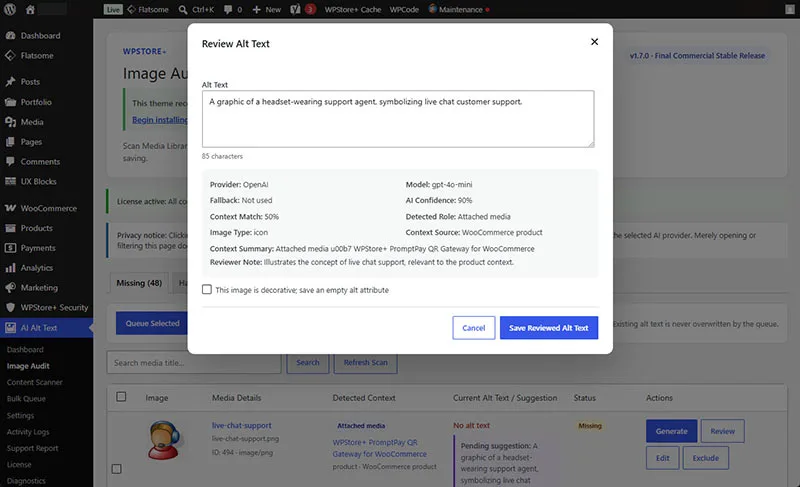Open Activity Logs submenu item
This screenshot has width=800, height=487.
click(x=28, y=432)
